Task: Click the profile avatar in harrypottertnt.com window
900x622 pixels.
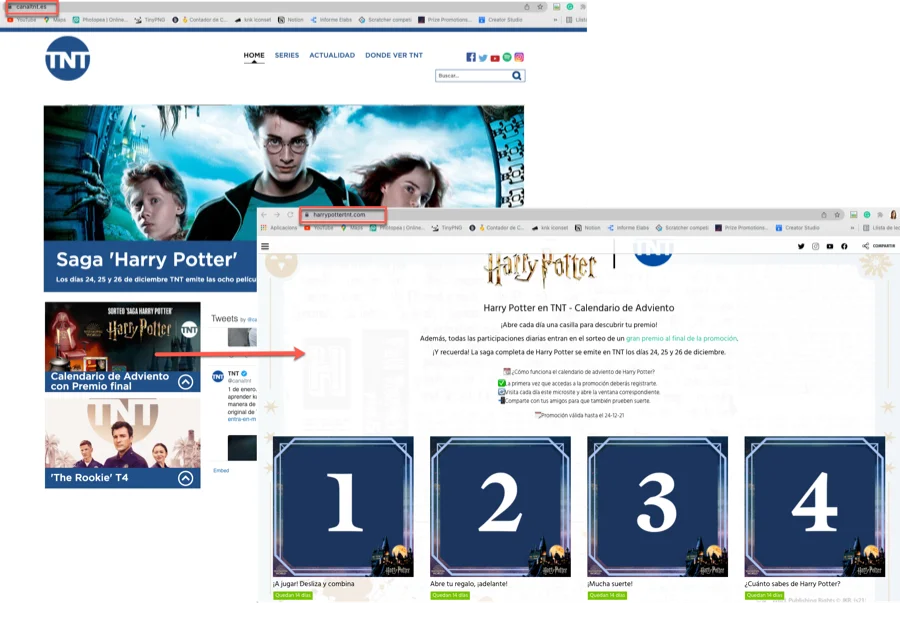Action: coord(894,215)
